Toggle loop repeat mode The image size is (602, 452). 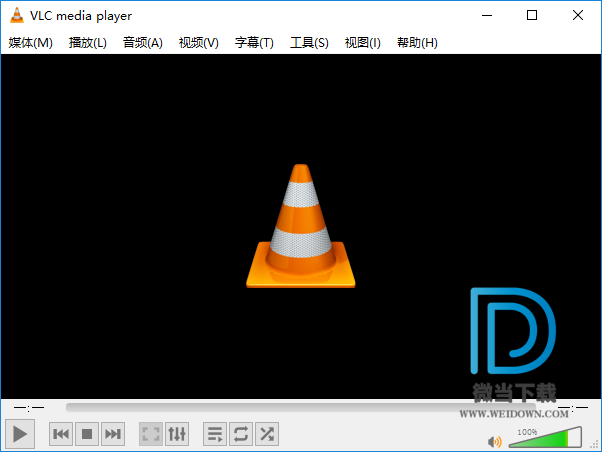click(x=241, y=434)
